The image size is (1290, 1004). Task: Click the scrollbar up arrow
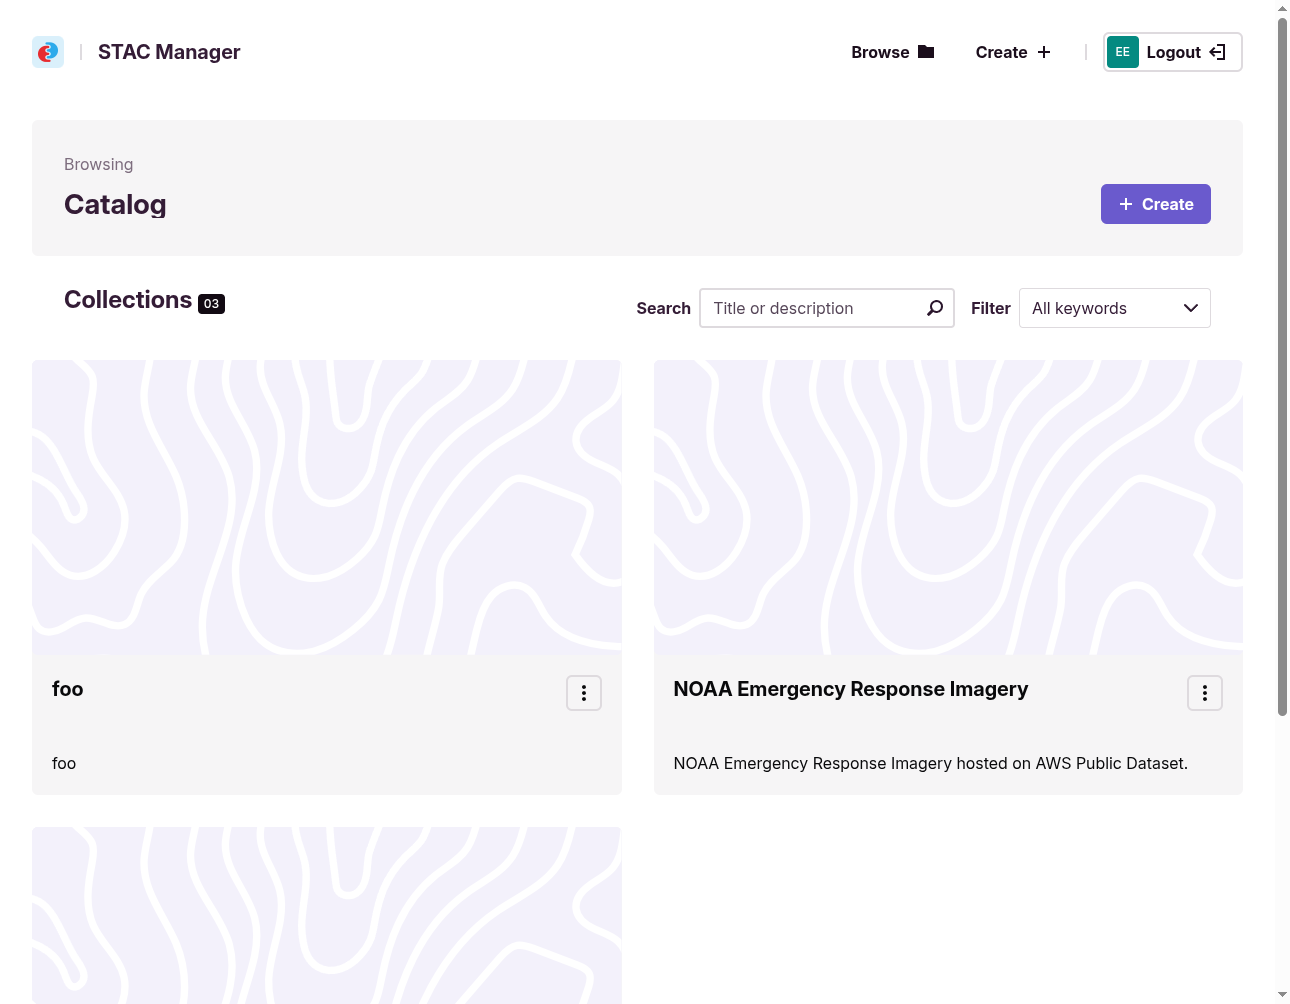(1283, 8)
